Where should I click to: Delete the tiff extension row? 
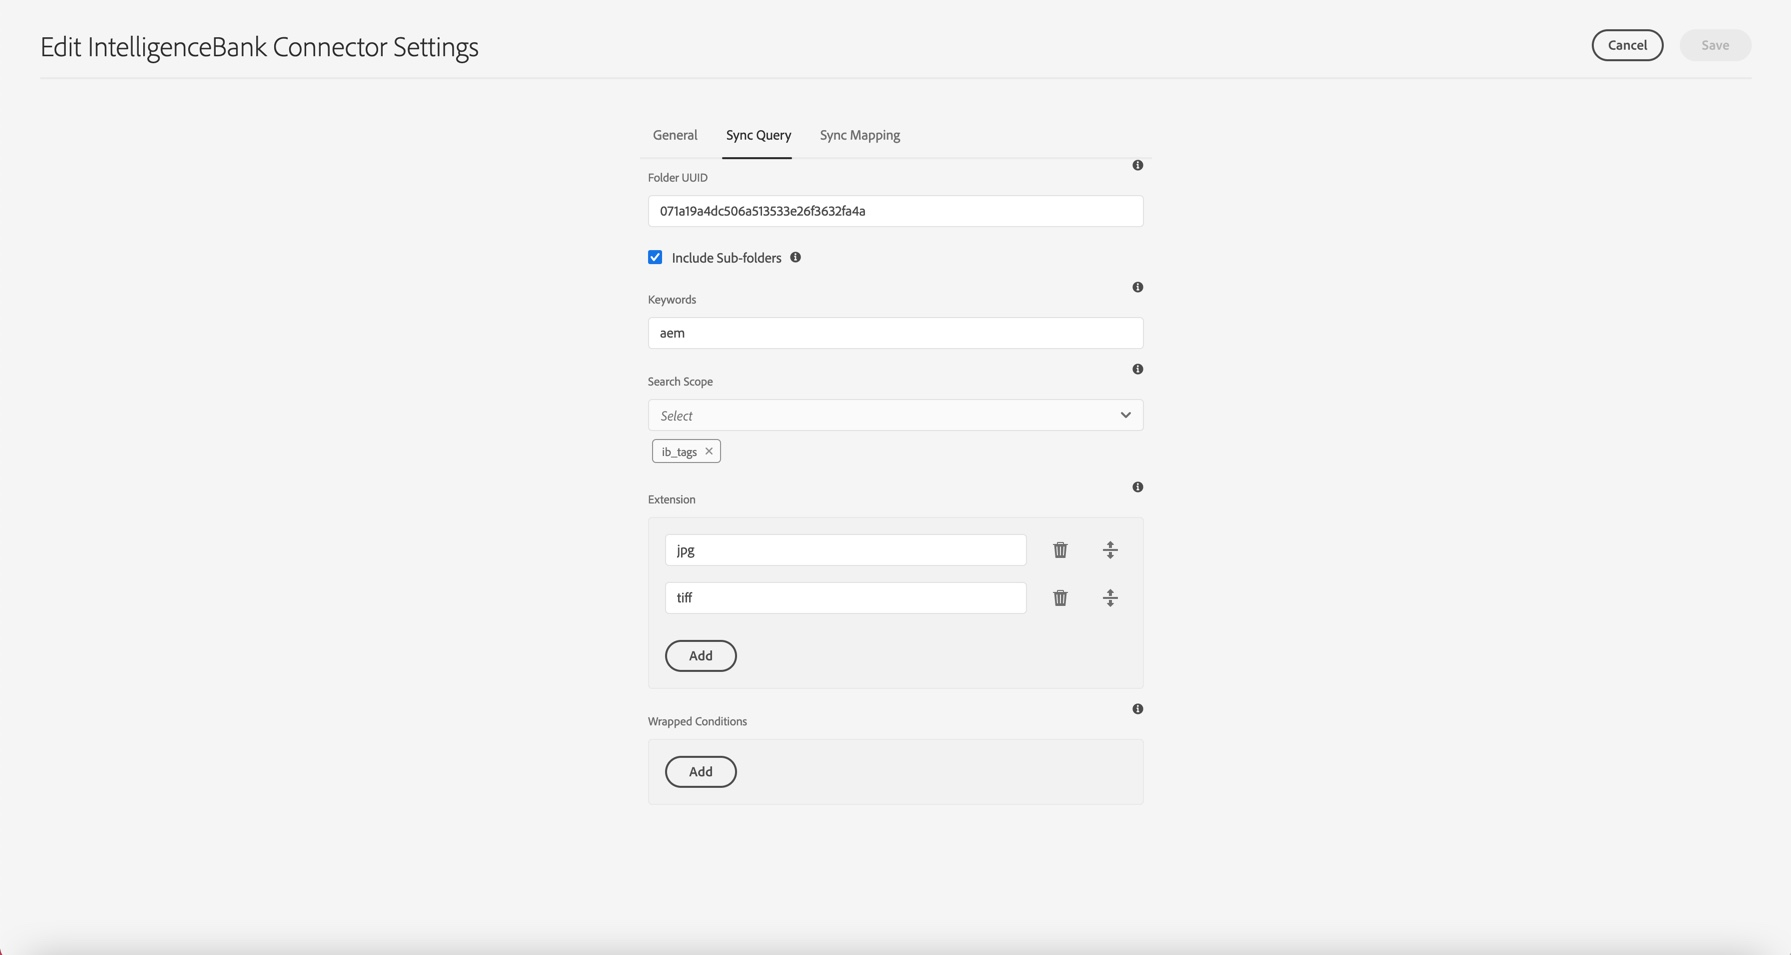click(1060, 598)
